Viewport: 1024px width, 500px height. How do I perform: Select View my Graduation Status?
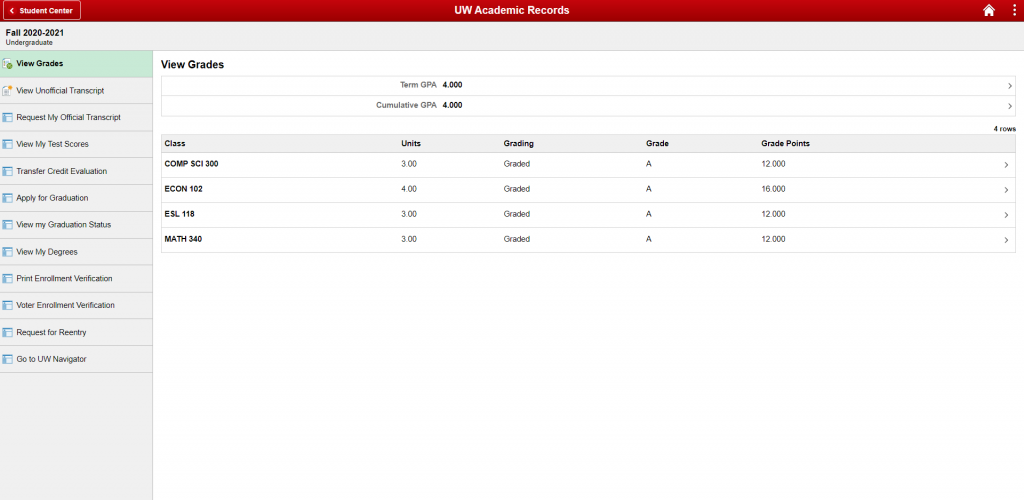click(x=70, y=225)
